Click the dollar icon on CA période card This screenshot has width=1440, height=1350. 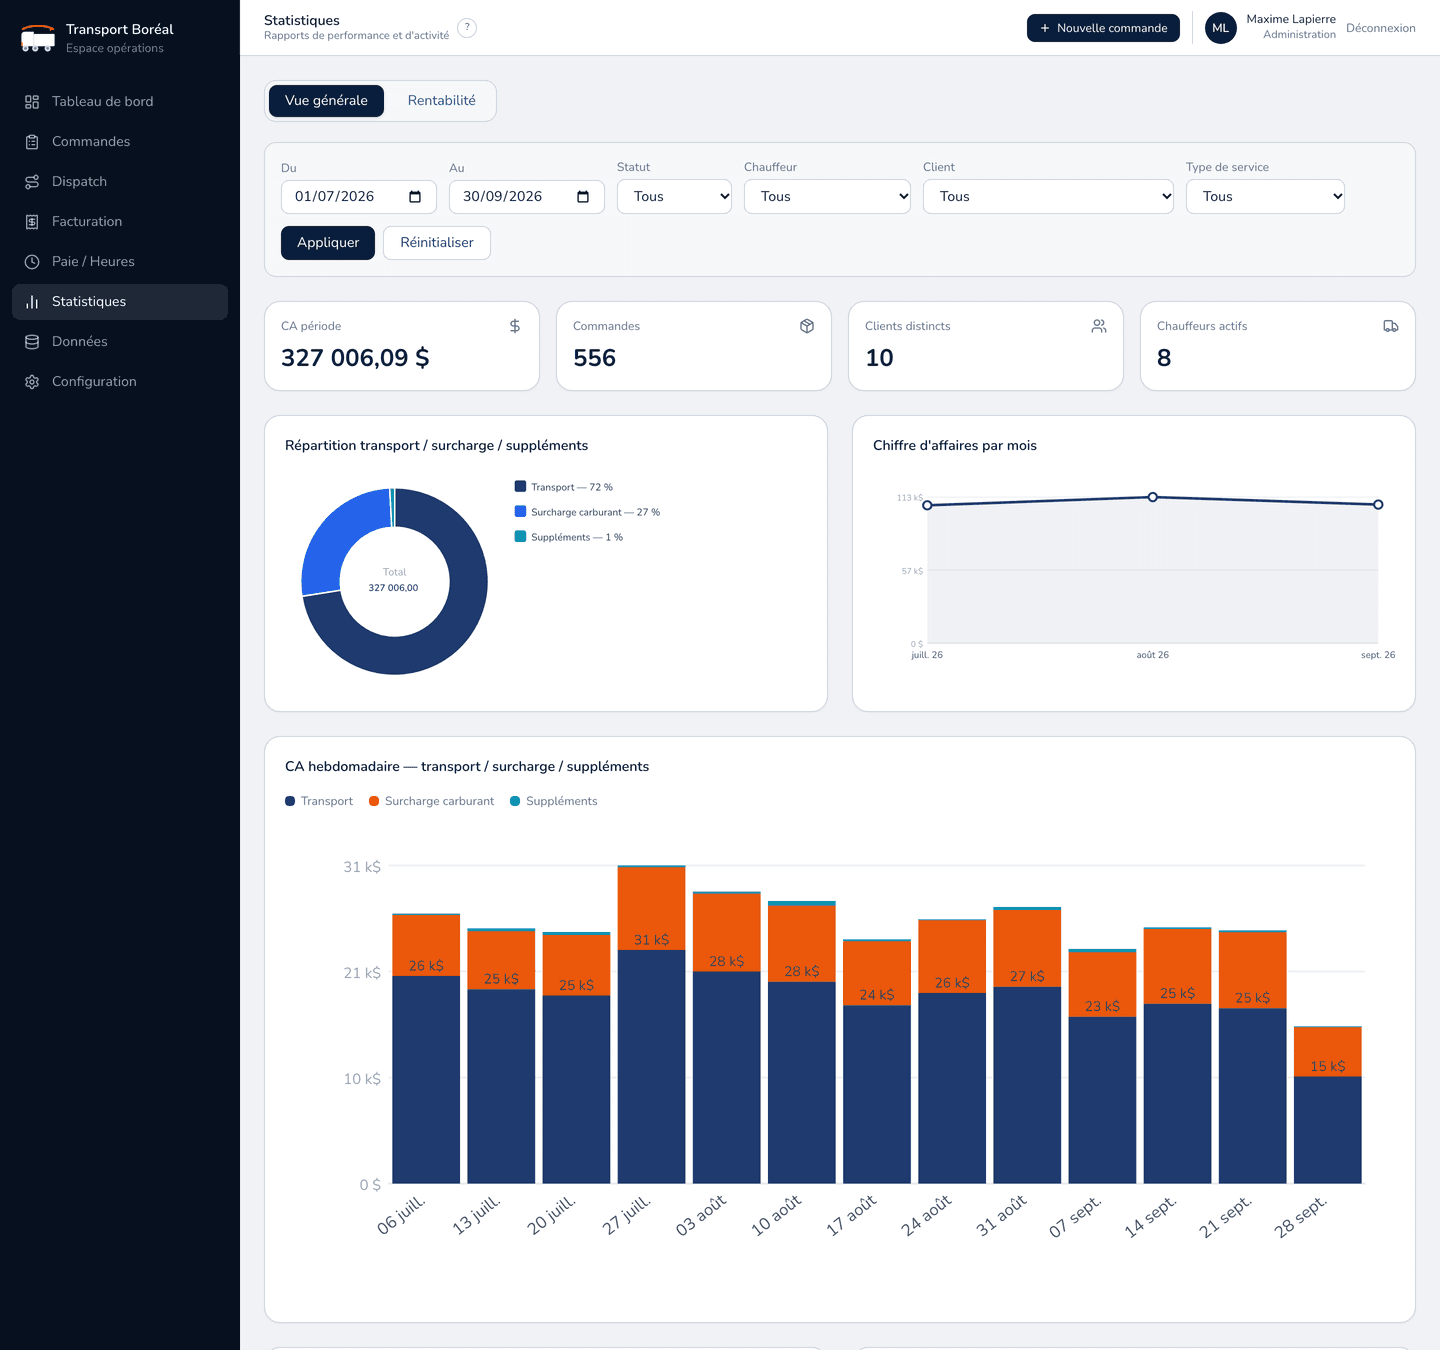tap(515, 326)
